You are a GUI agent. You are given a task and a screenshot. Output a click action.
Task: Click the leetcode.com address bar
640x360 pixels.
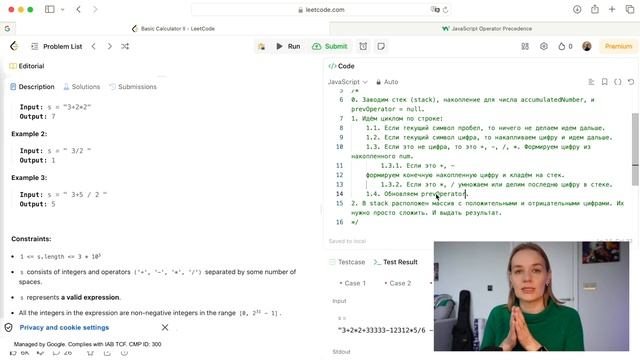tap(321, 10)
